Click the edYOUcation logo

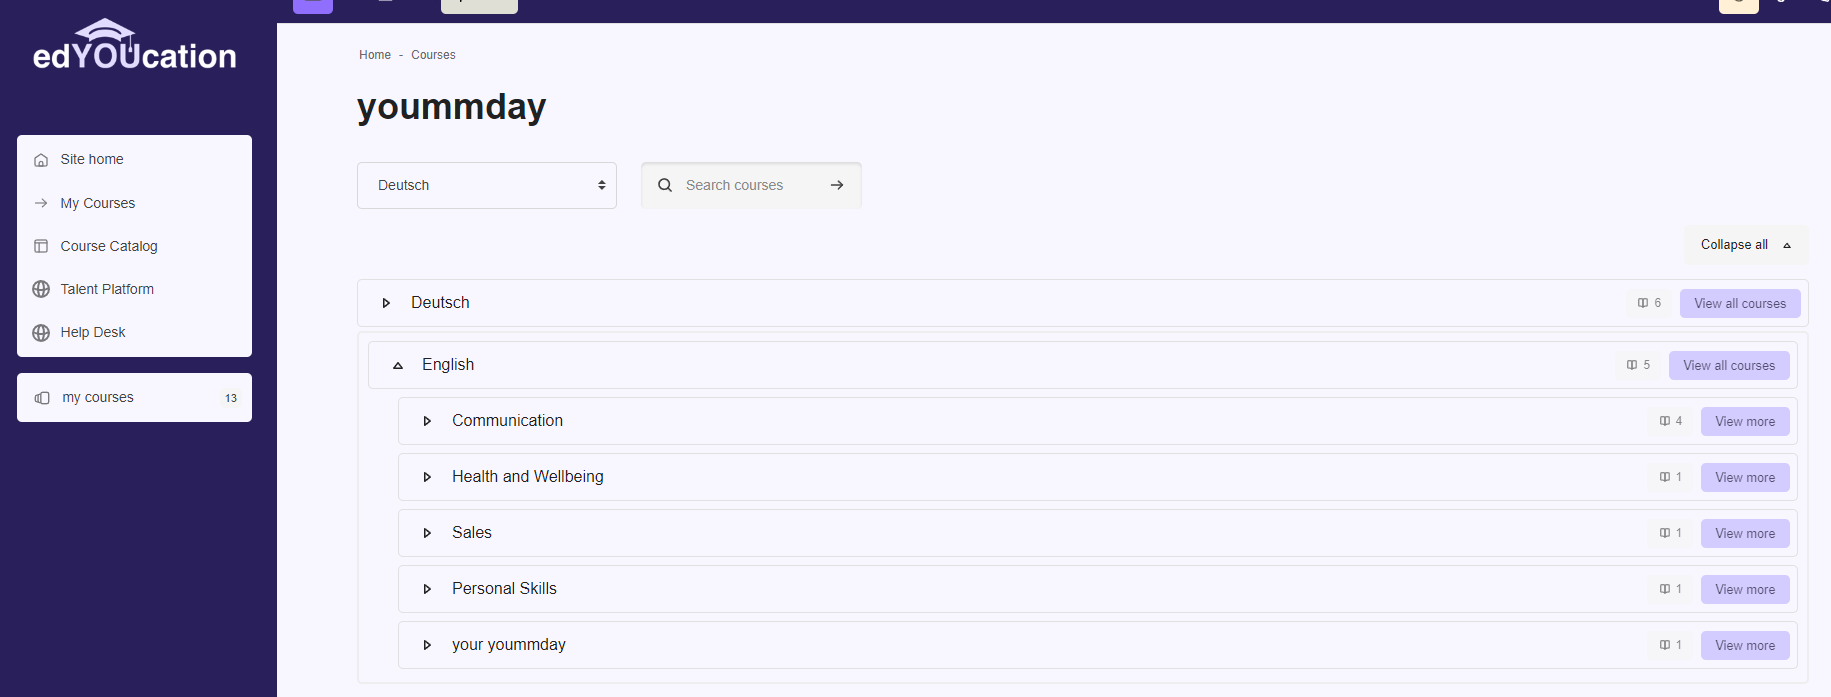pos(135,46)
